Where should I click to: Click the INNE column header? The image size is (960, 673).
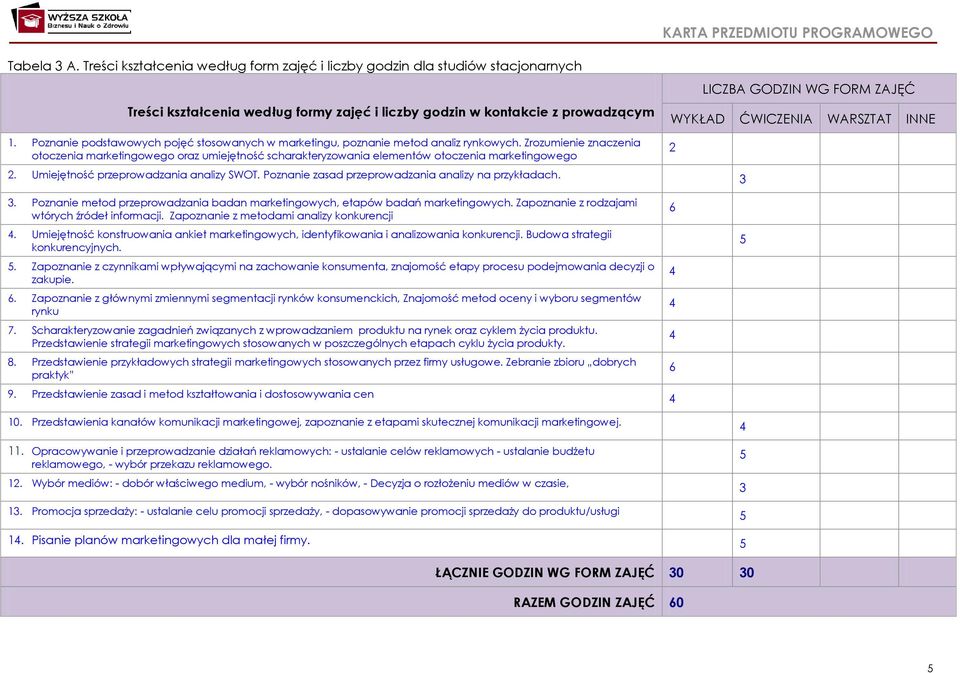click(920, 119)
